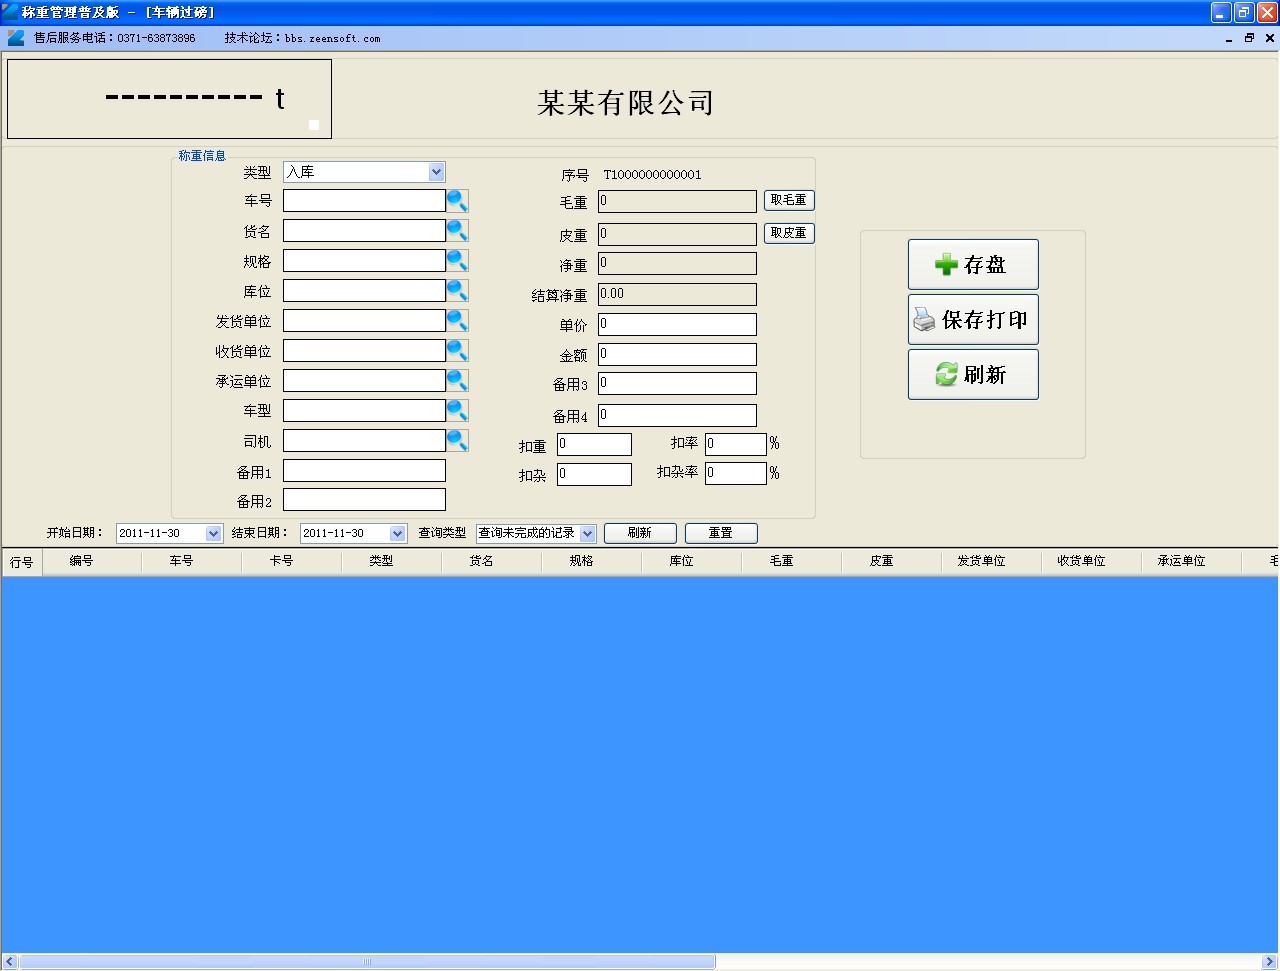Click the 净重 value field

click(677, 264)
